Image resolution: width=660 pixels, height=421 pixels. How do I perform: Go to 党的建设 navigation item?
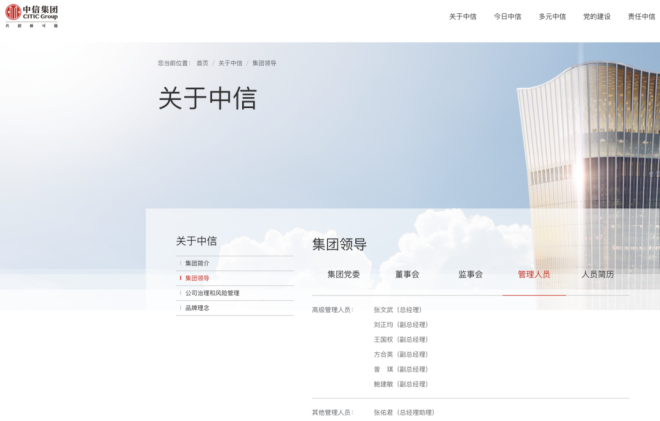pos(597,16)
